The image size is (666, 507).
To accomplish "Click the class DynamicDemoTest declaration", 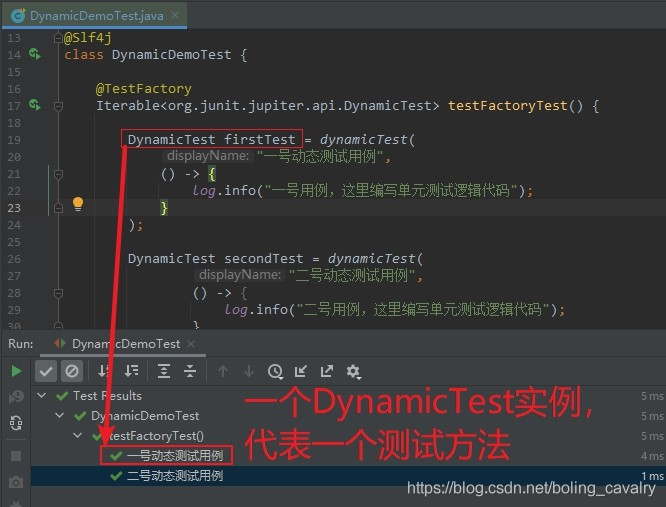I will 172,55.
